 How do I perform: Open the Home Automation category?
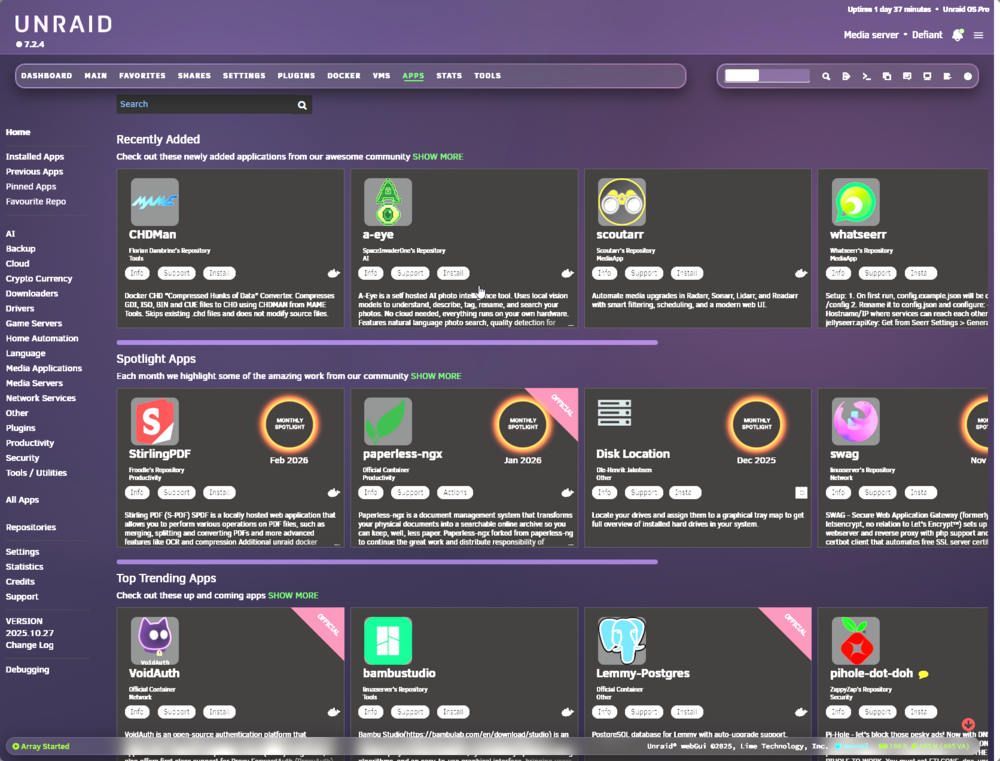coord(42,339)
